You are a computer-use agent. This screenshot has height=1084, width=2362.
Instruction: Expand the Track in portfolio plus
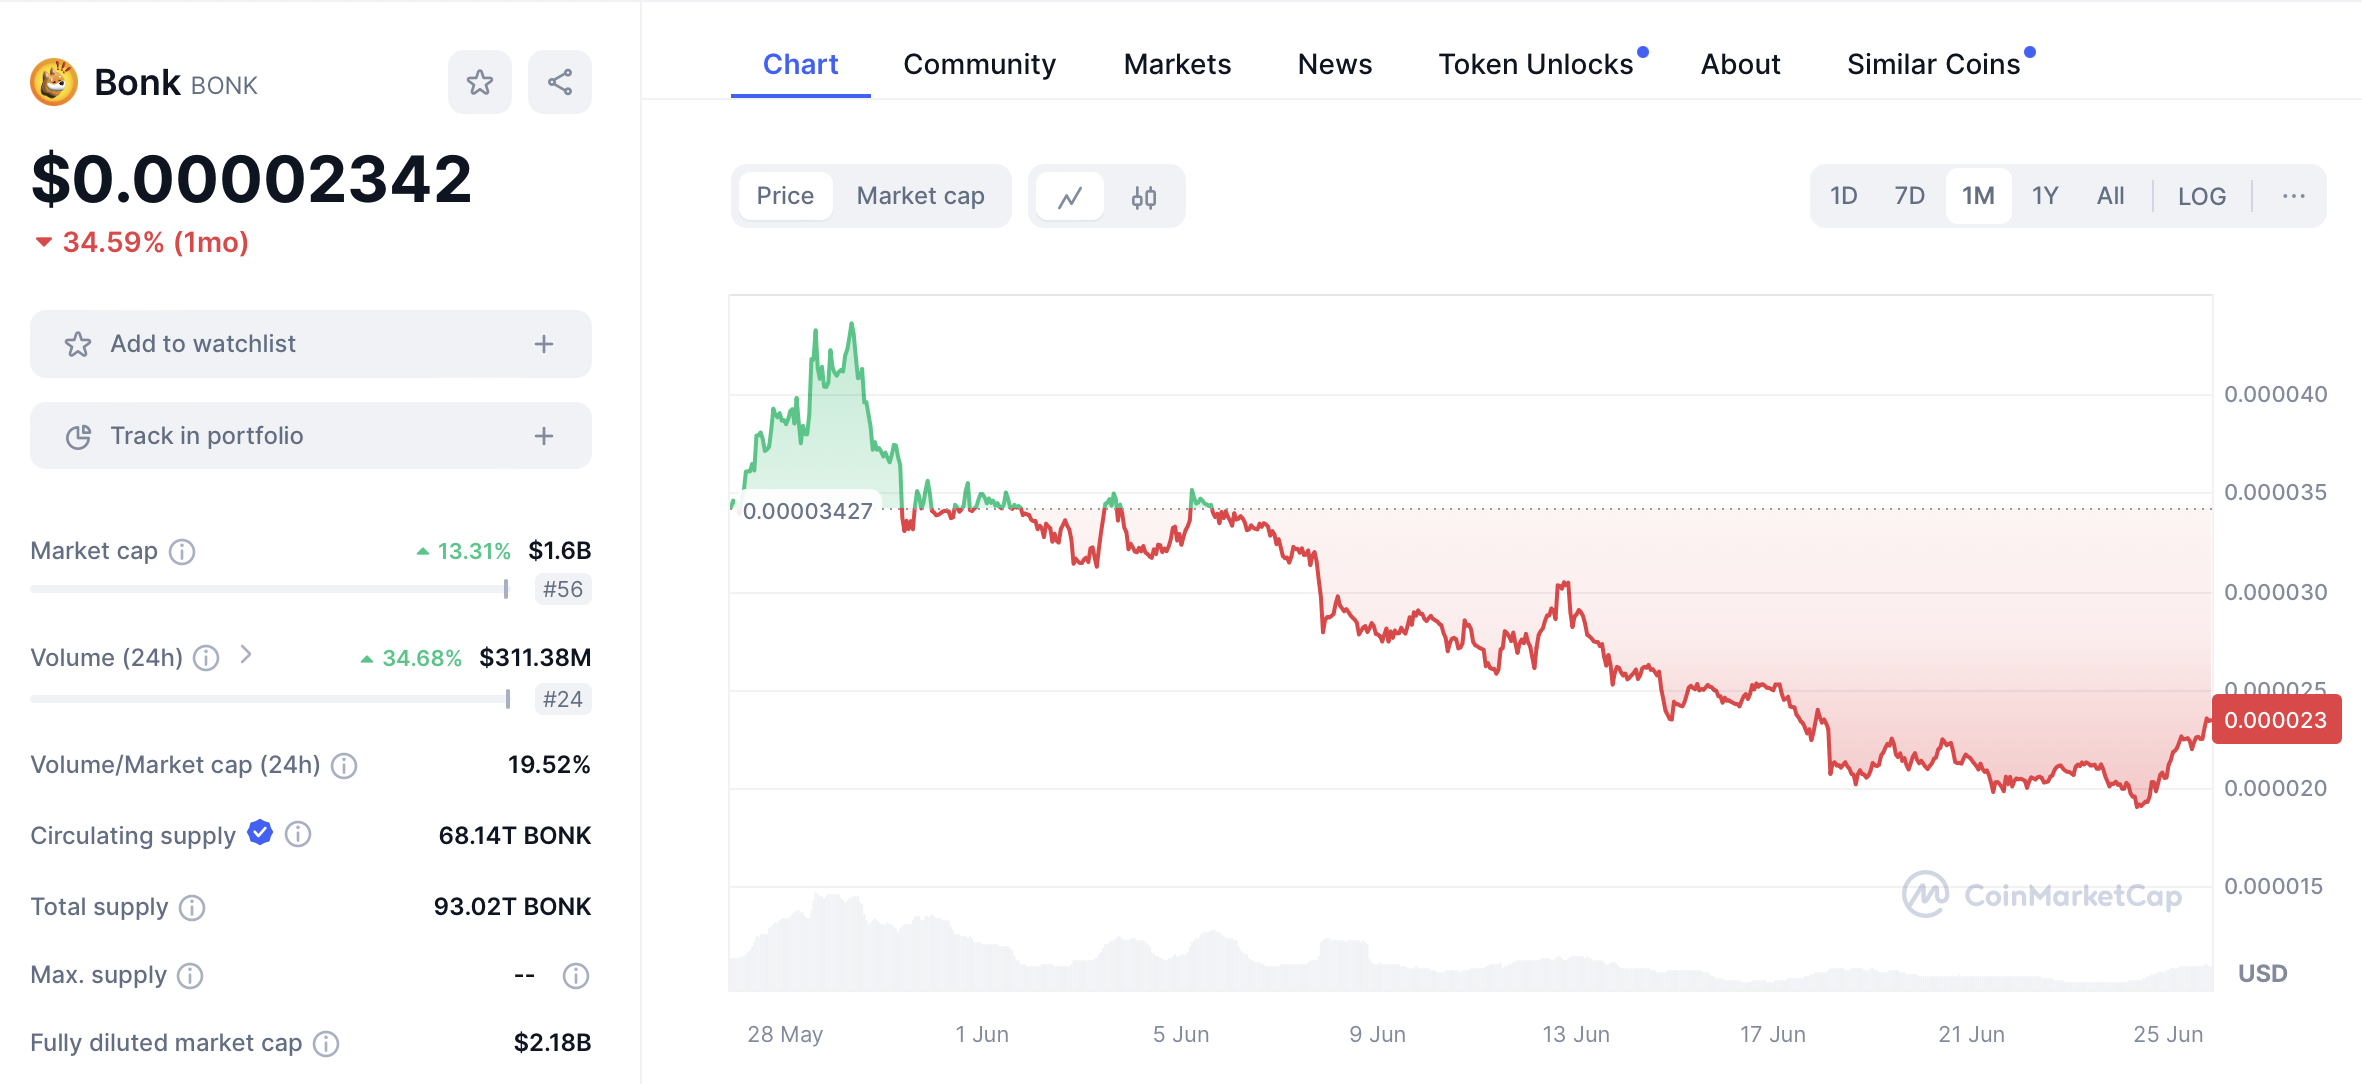point(544,436)
